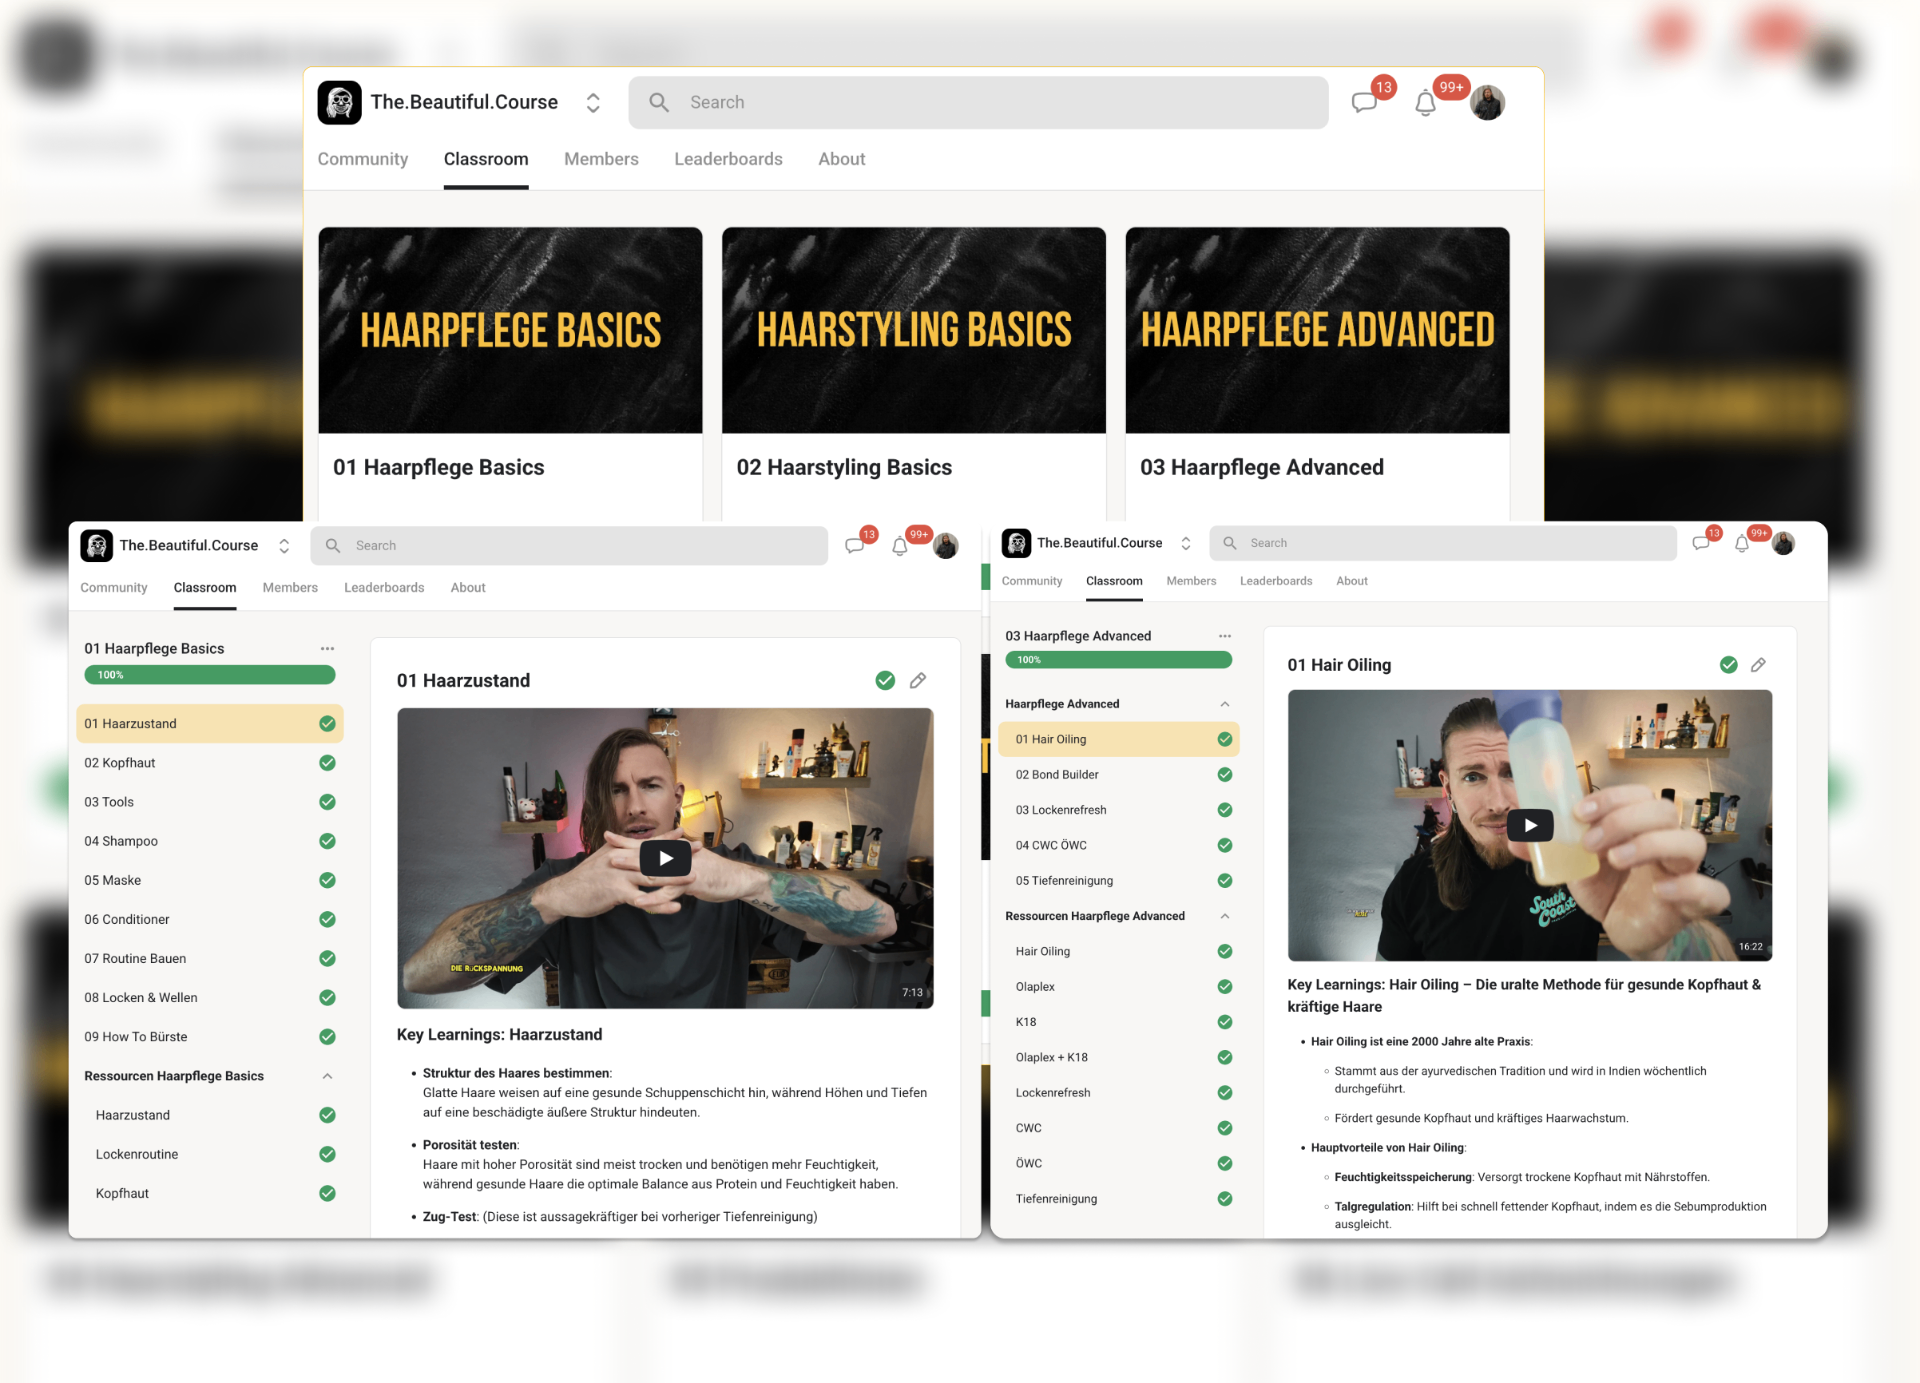This screenshot has height=1383, width=1920.
Task: Click the pencil edit icon beside 01 Haarzustand
Action: (918, 681)
